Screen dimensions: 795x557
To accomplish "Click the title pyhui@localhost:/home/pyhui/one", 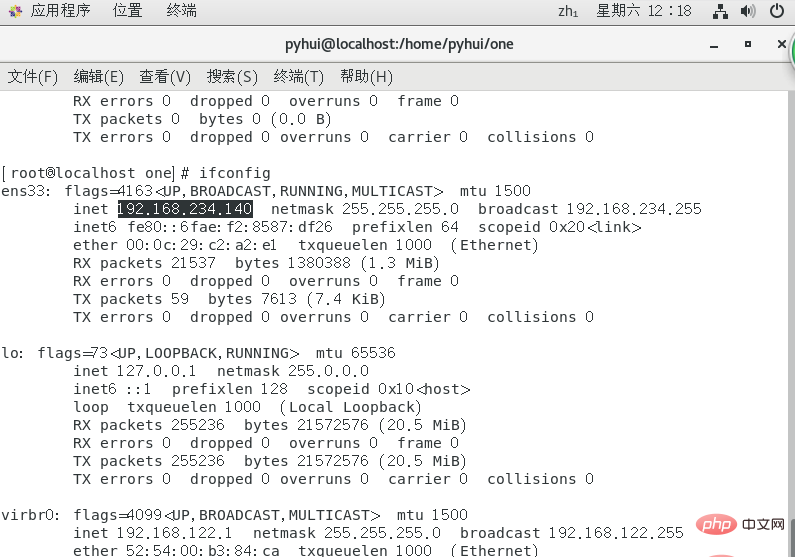I will [399, 44].
